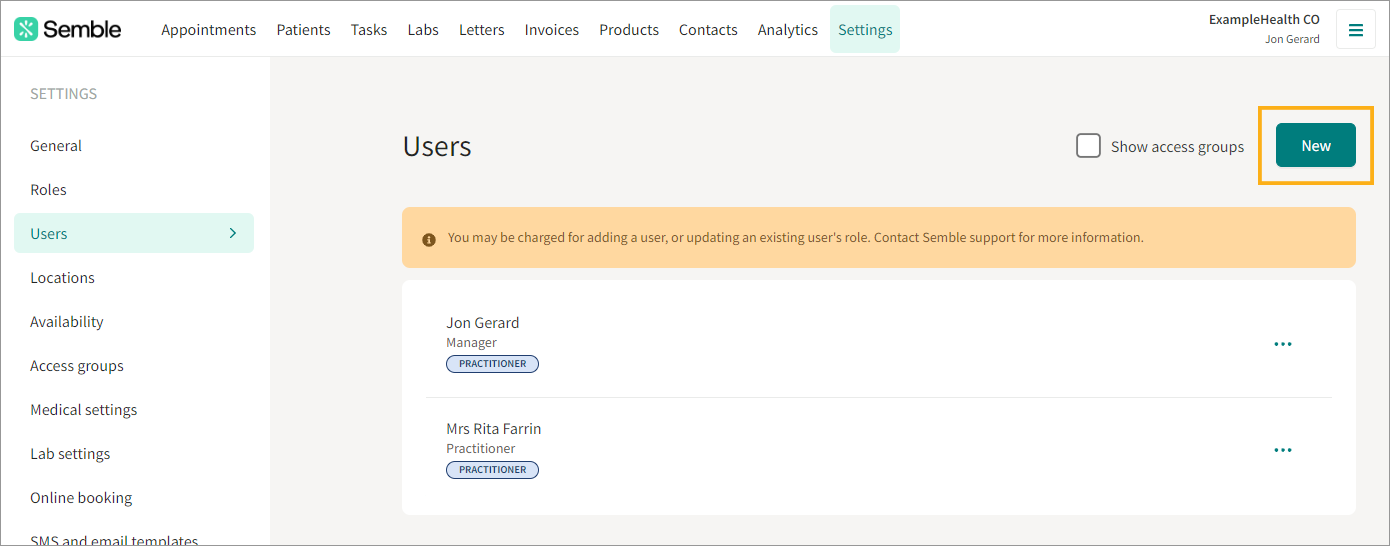Open Access groups settings

tap(77, 366)
